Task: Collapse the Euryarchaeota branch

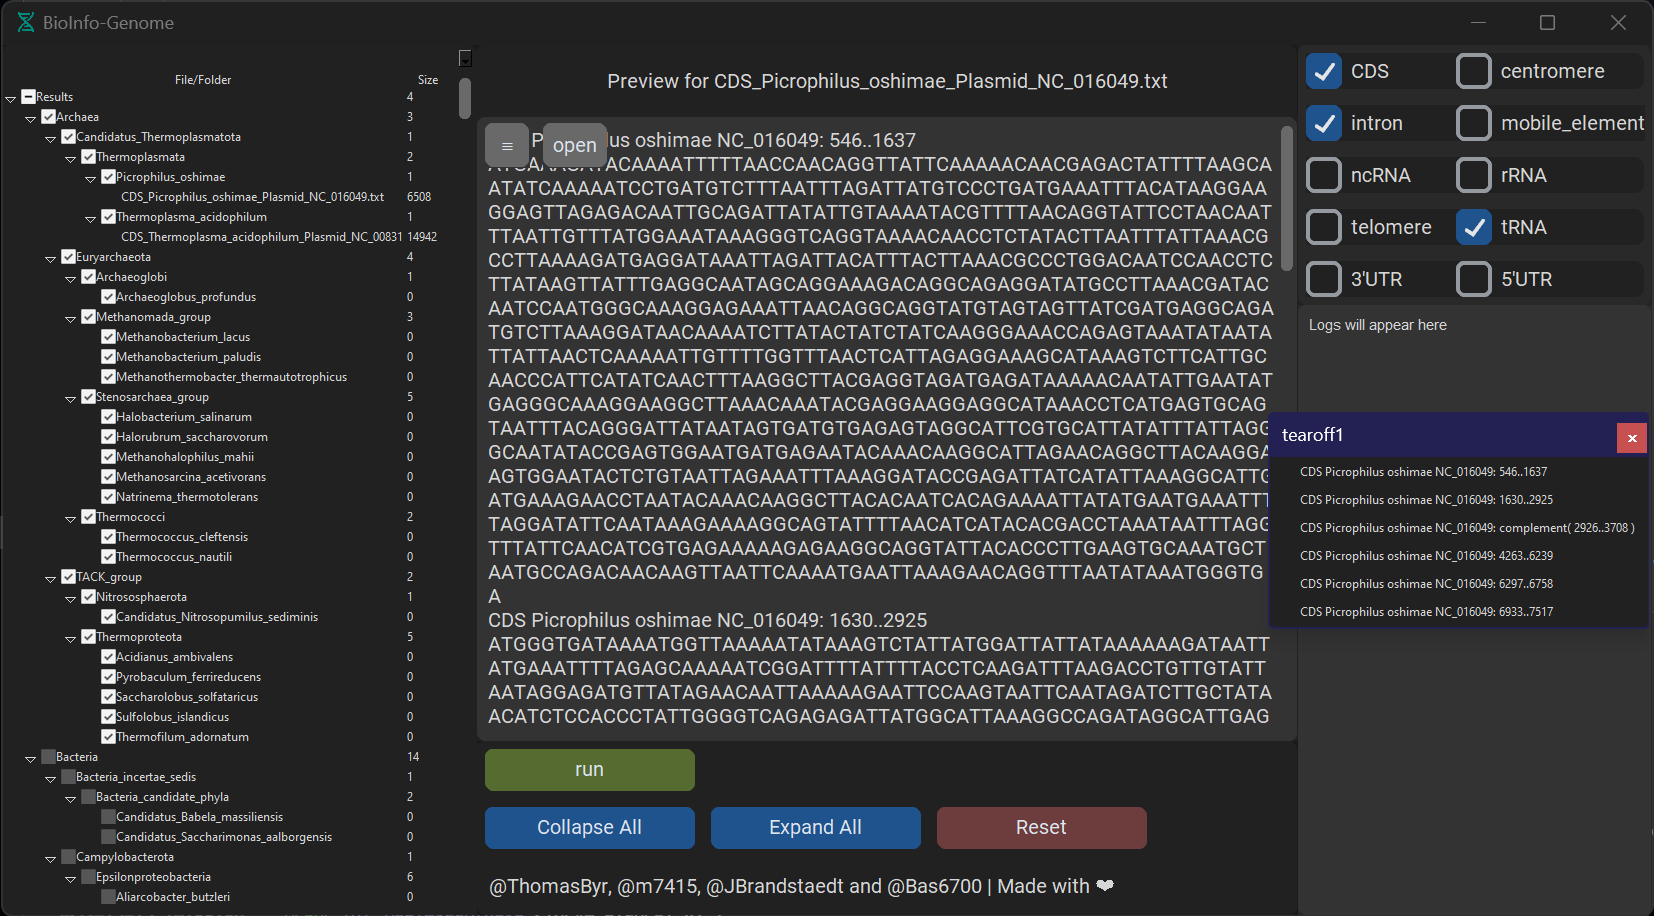Action: coord(51,258)
